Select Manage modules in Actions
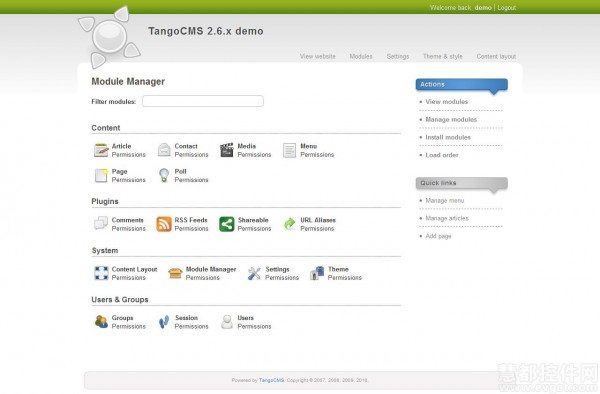Viewport: 600px width, 394px height. (451, 119)
